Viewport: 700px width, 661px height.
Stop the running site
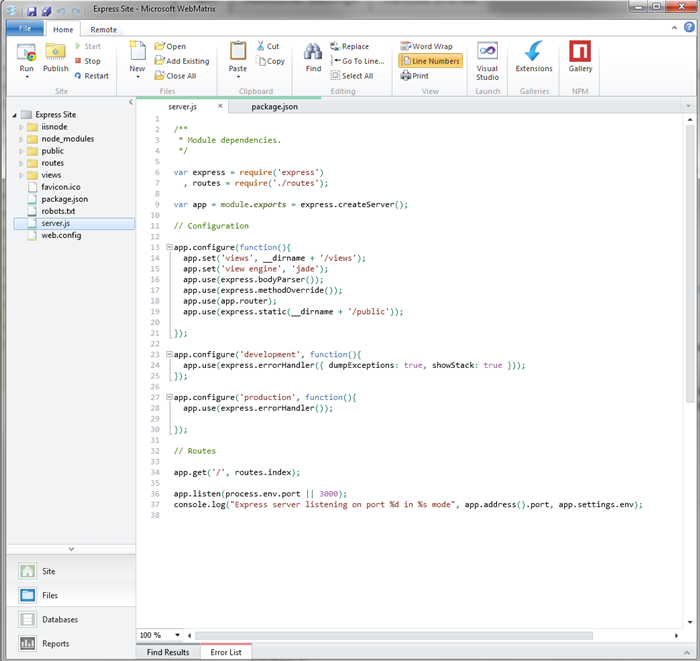tap(88, 61)
